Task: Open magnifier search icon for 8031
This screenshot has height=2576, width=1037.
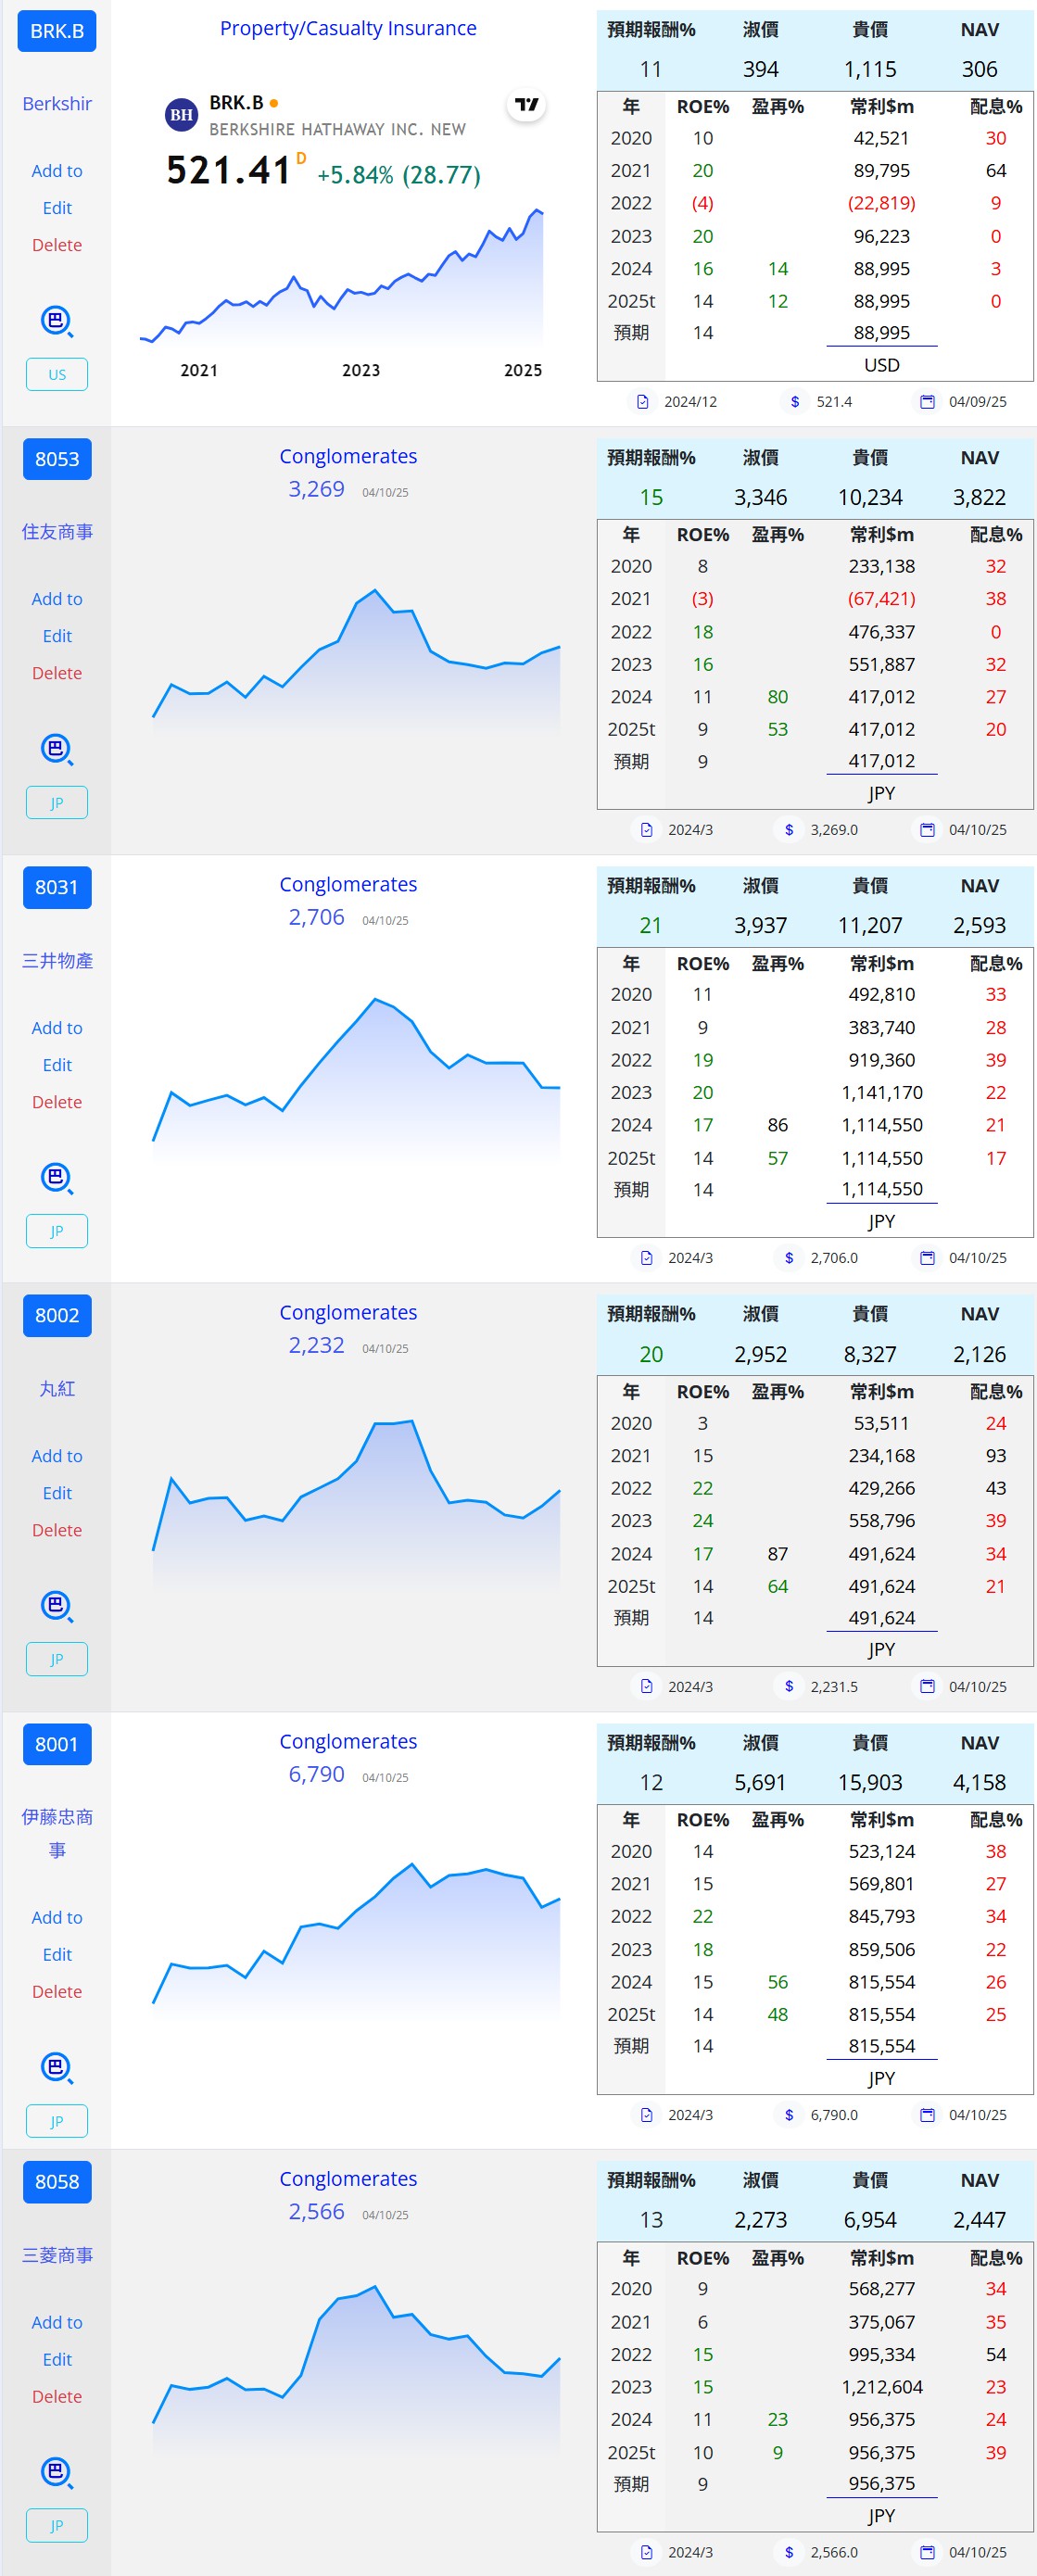Action: pyautogui.click(x=57, y=1178)
